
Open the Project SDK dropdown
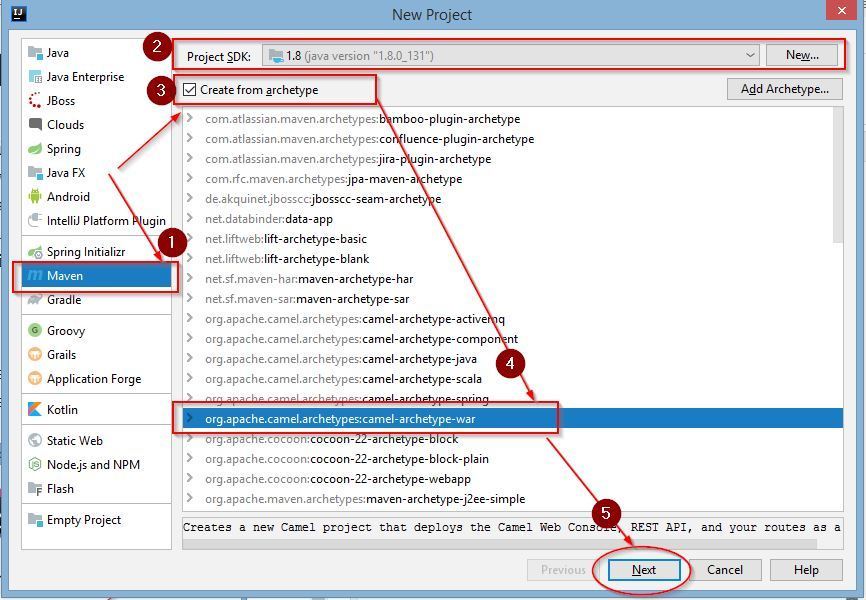click(x=511, y=55)
